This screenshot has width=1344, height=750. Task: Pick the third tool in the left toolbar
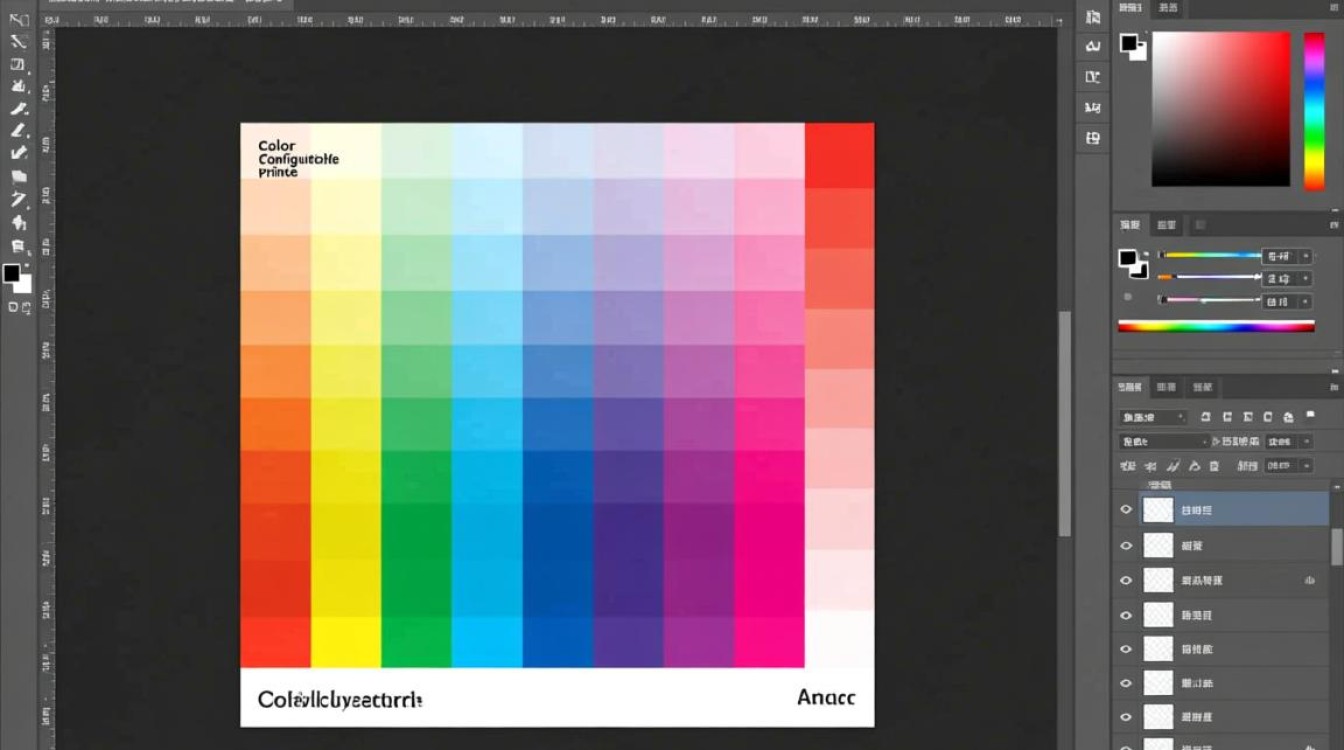click(x=18, y=64)
